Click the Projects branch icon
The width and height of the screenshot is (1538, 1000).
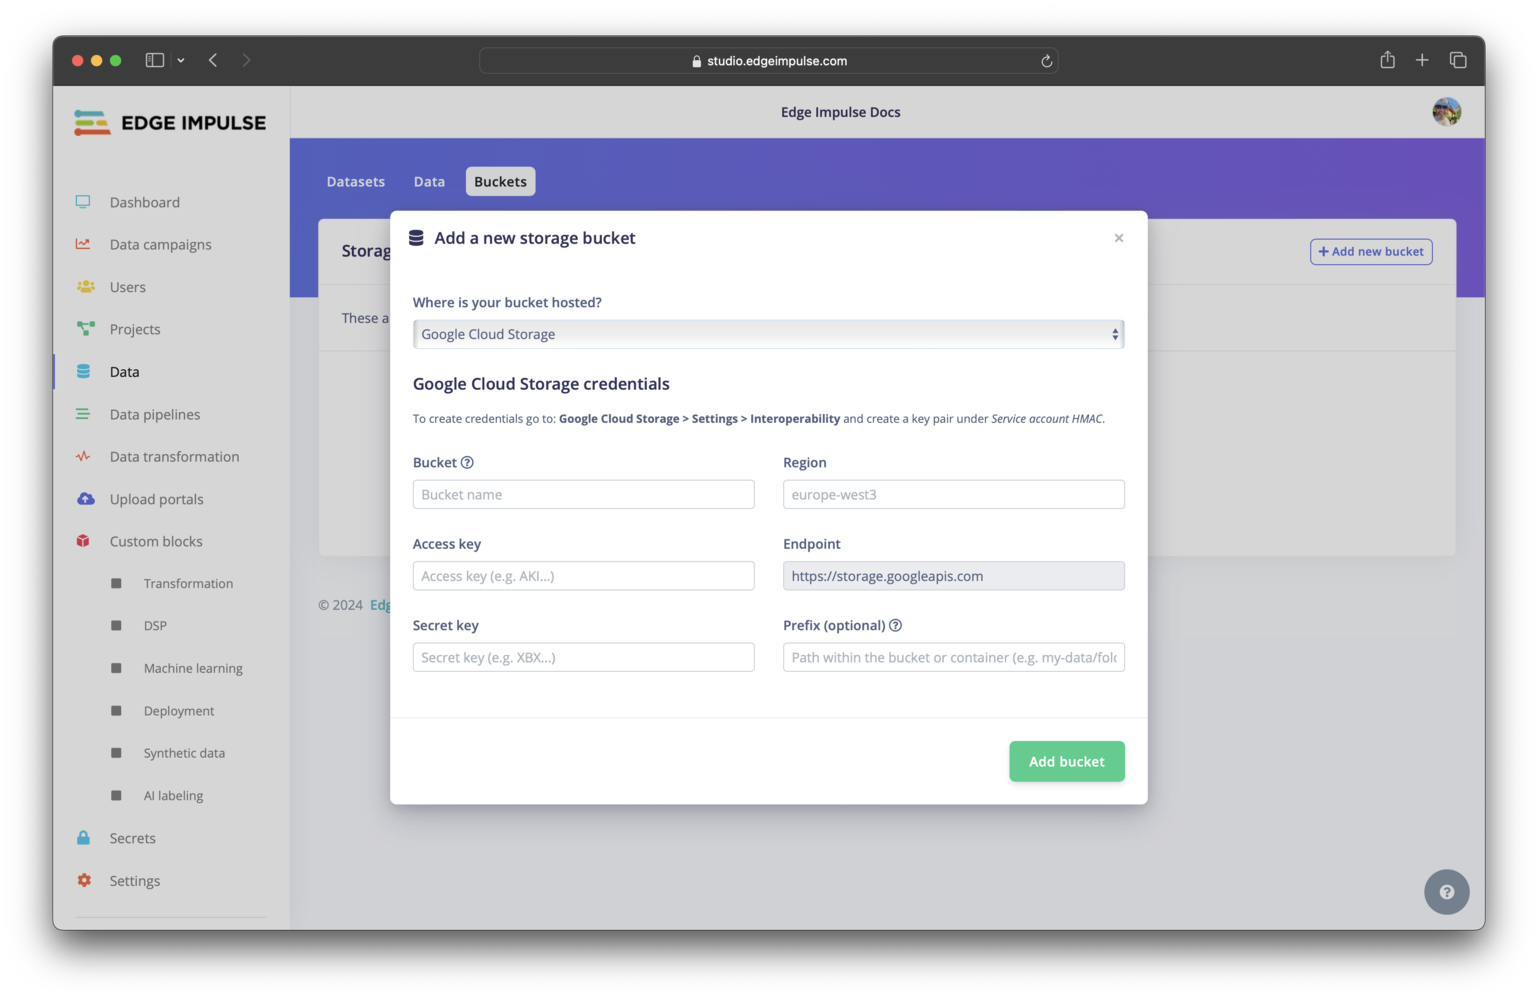point(85,329)
